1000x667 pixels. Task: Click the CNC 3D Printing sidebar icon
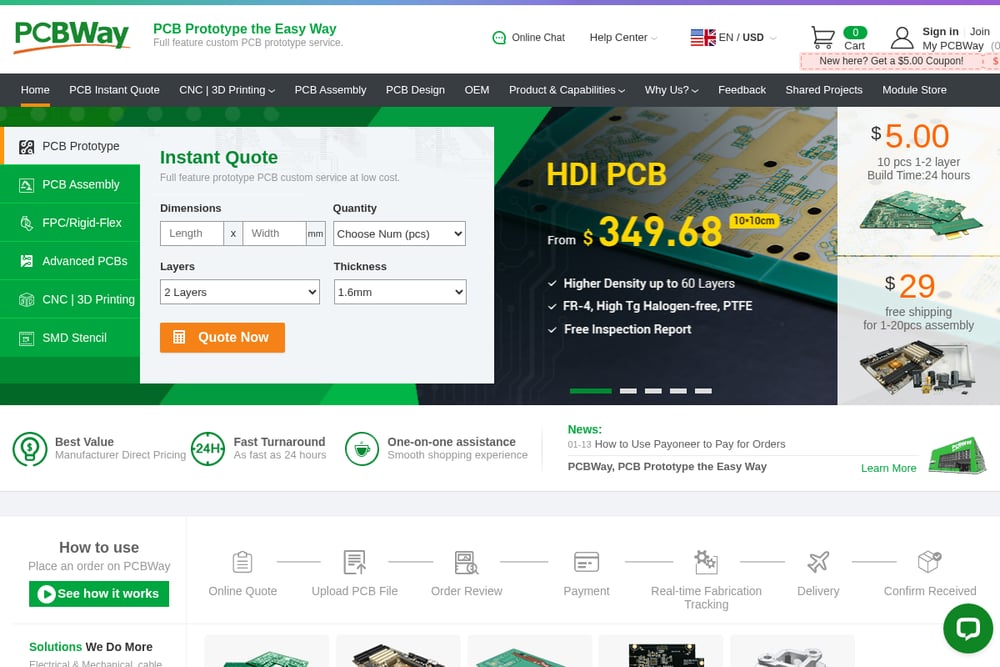[26, 300]
